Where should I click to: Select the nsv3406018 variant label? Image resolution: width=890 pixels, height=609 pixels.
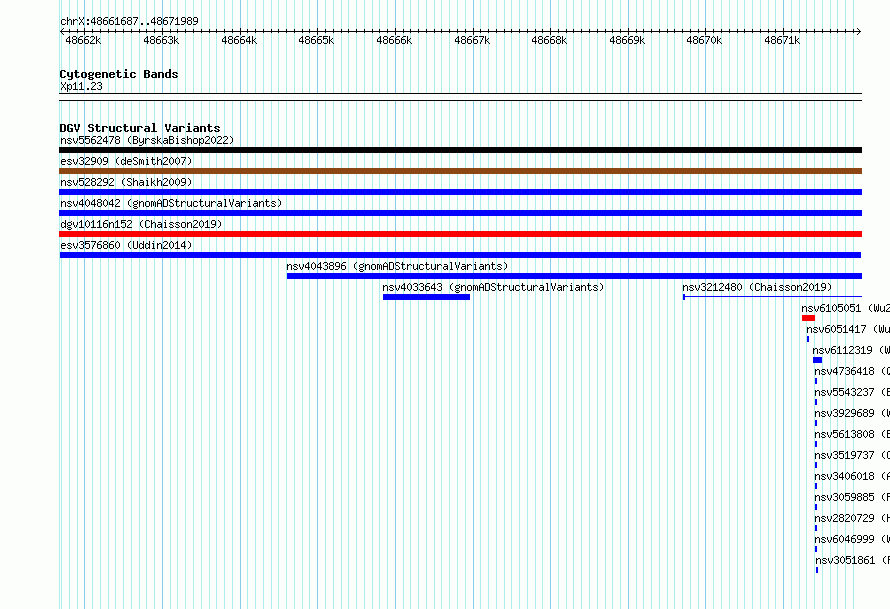(852, 476)
